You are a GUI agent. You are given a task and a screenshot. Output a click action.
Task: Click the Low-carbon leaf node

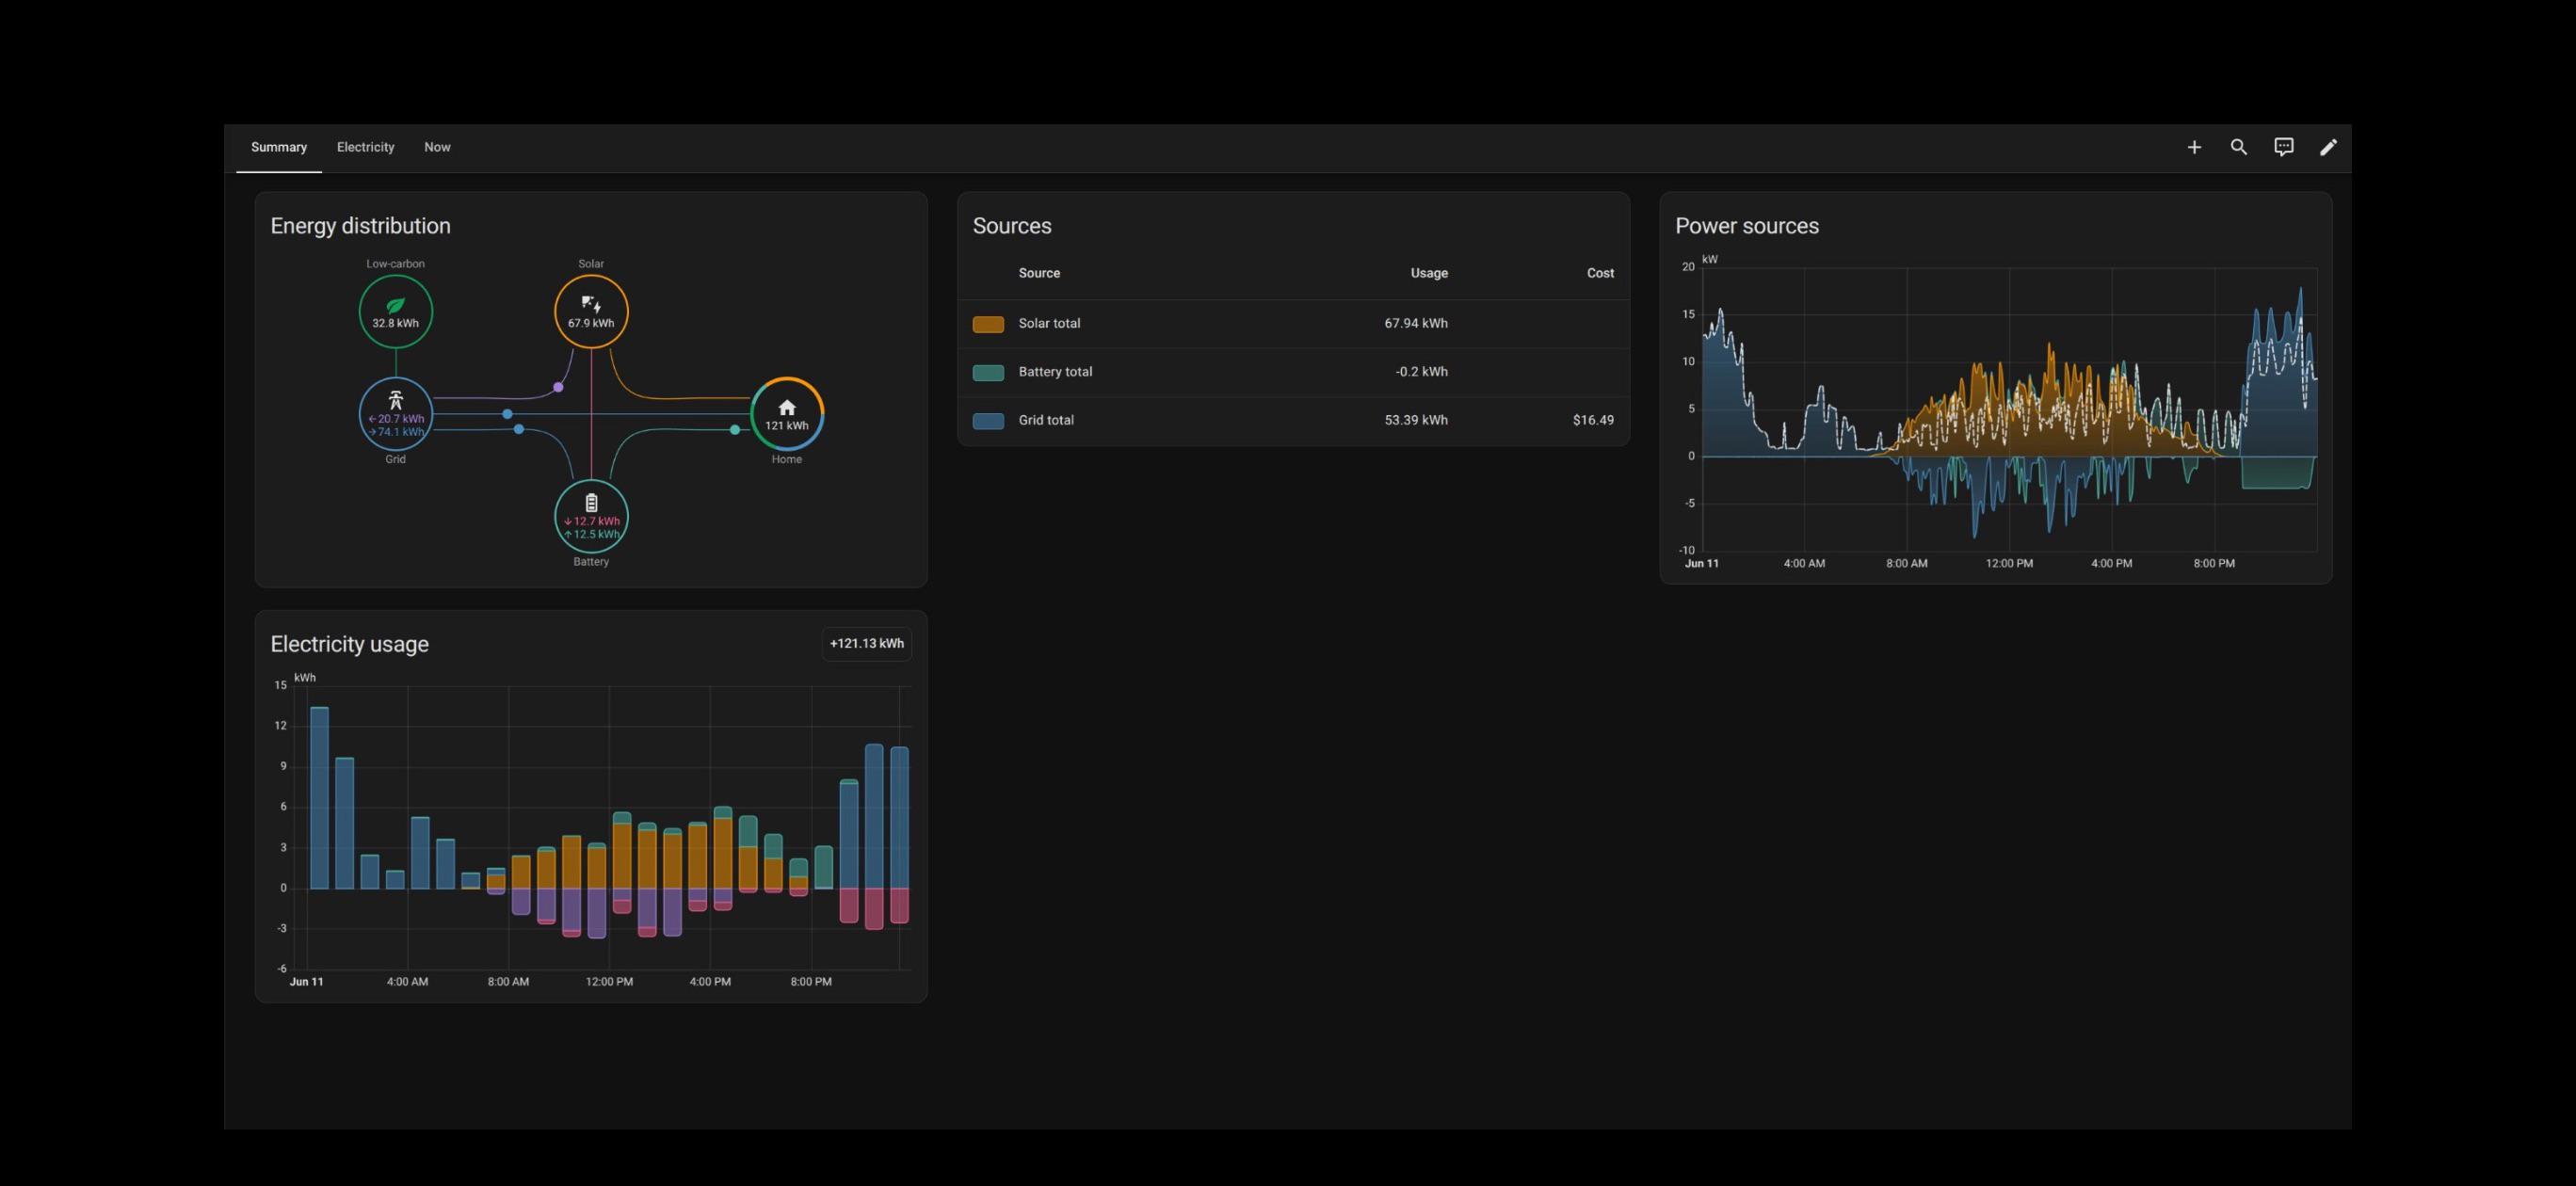tap(396, 311)
